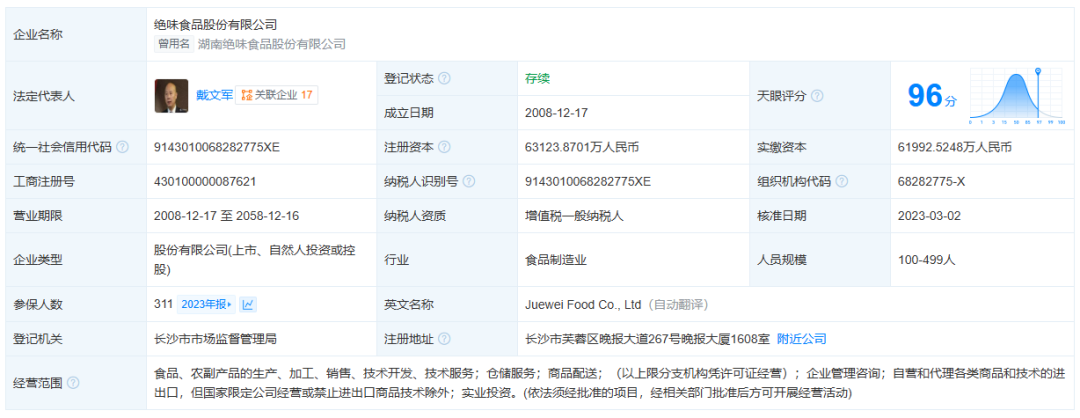Click company type 股份有限公司 value
Viewport: 1080px width, 418px height.
tap(255, 260)
